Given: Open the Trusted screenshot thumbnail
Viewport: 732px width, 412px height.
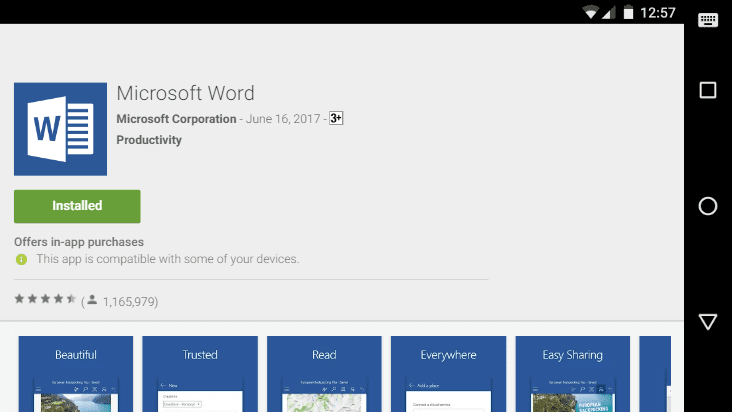Looking at the screenshot, I should (200, 374).
